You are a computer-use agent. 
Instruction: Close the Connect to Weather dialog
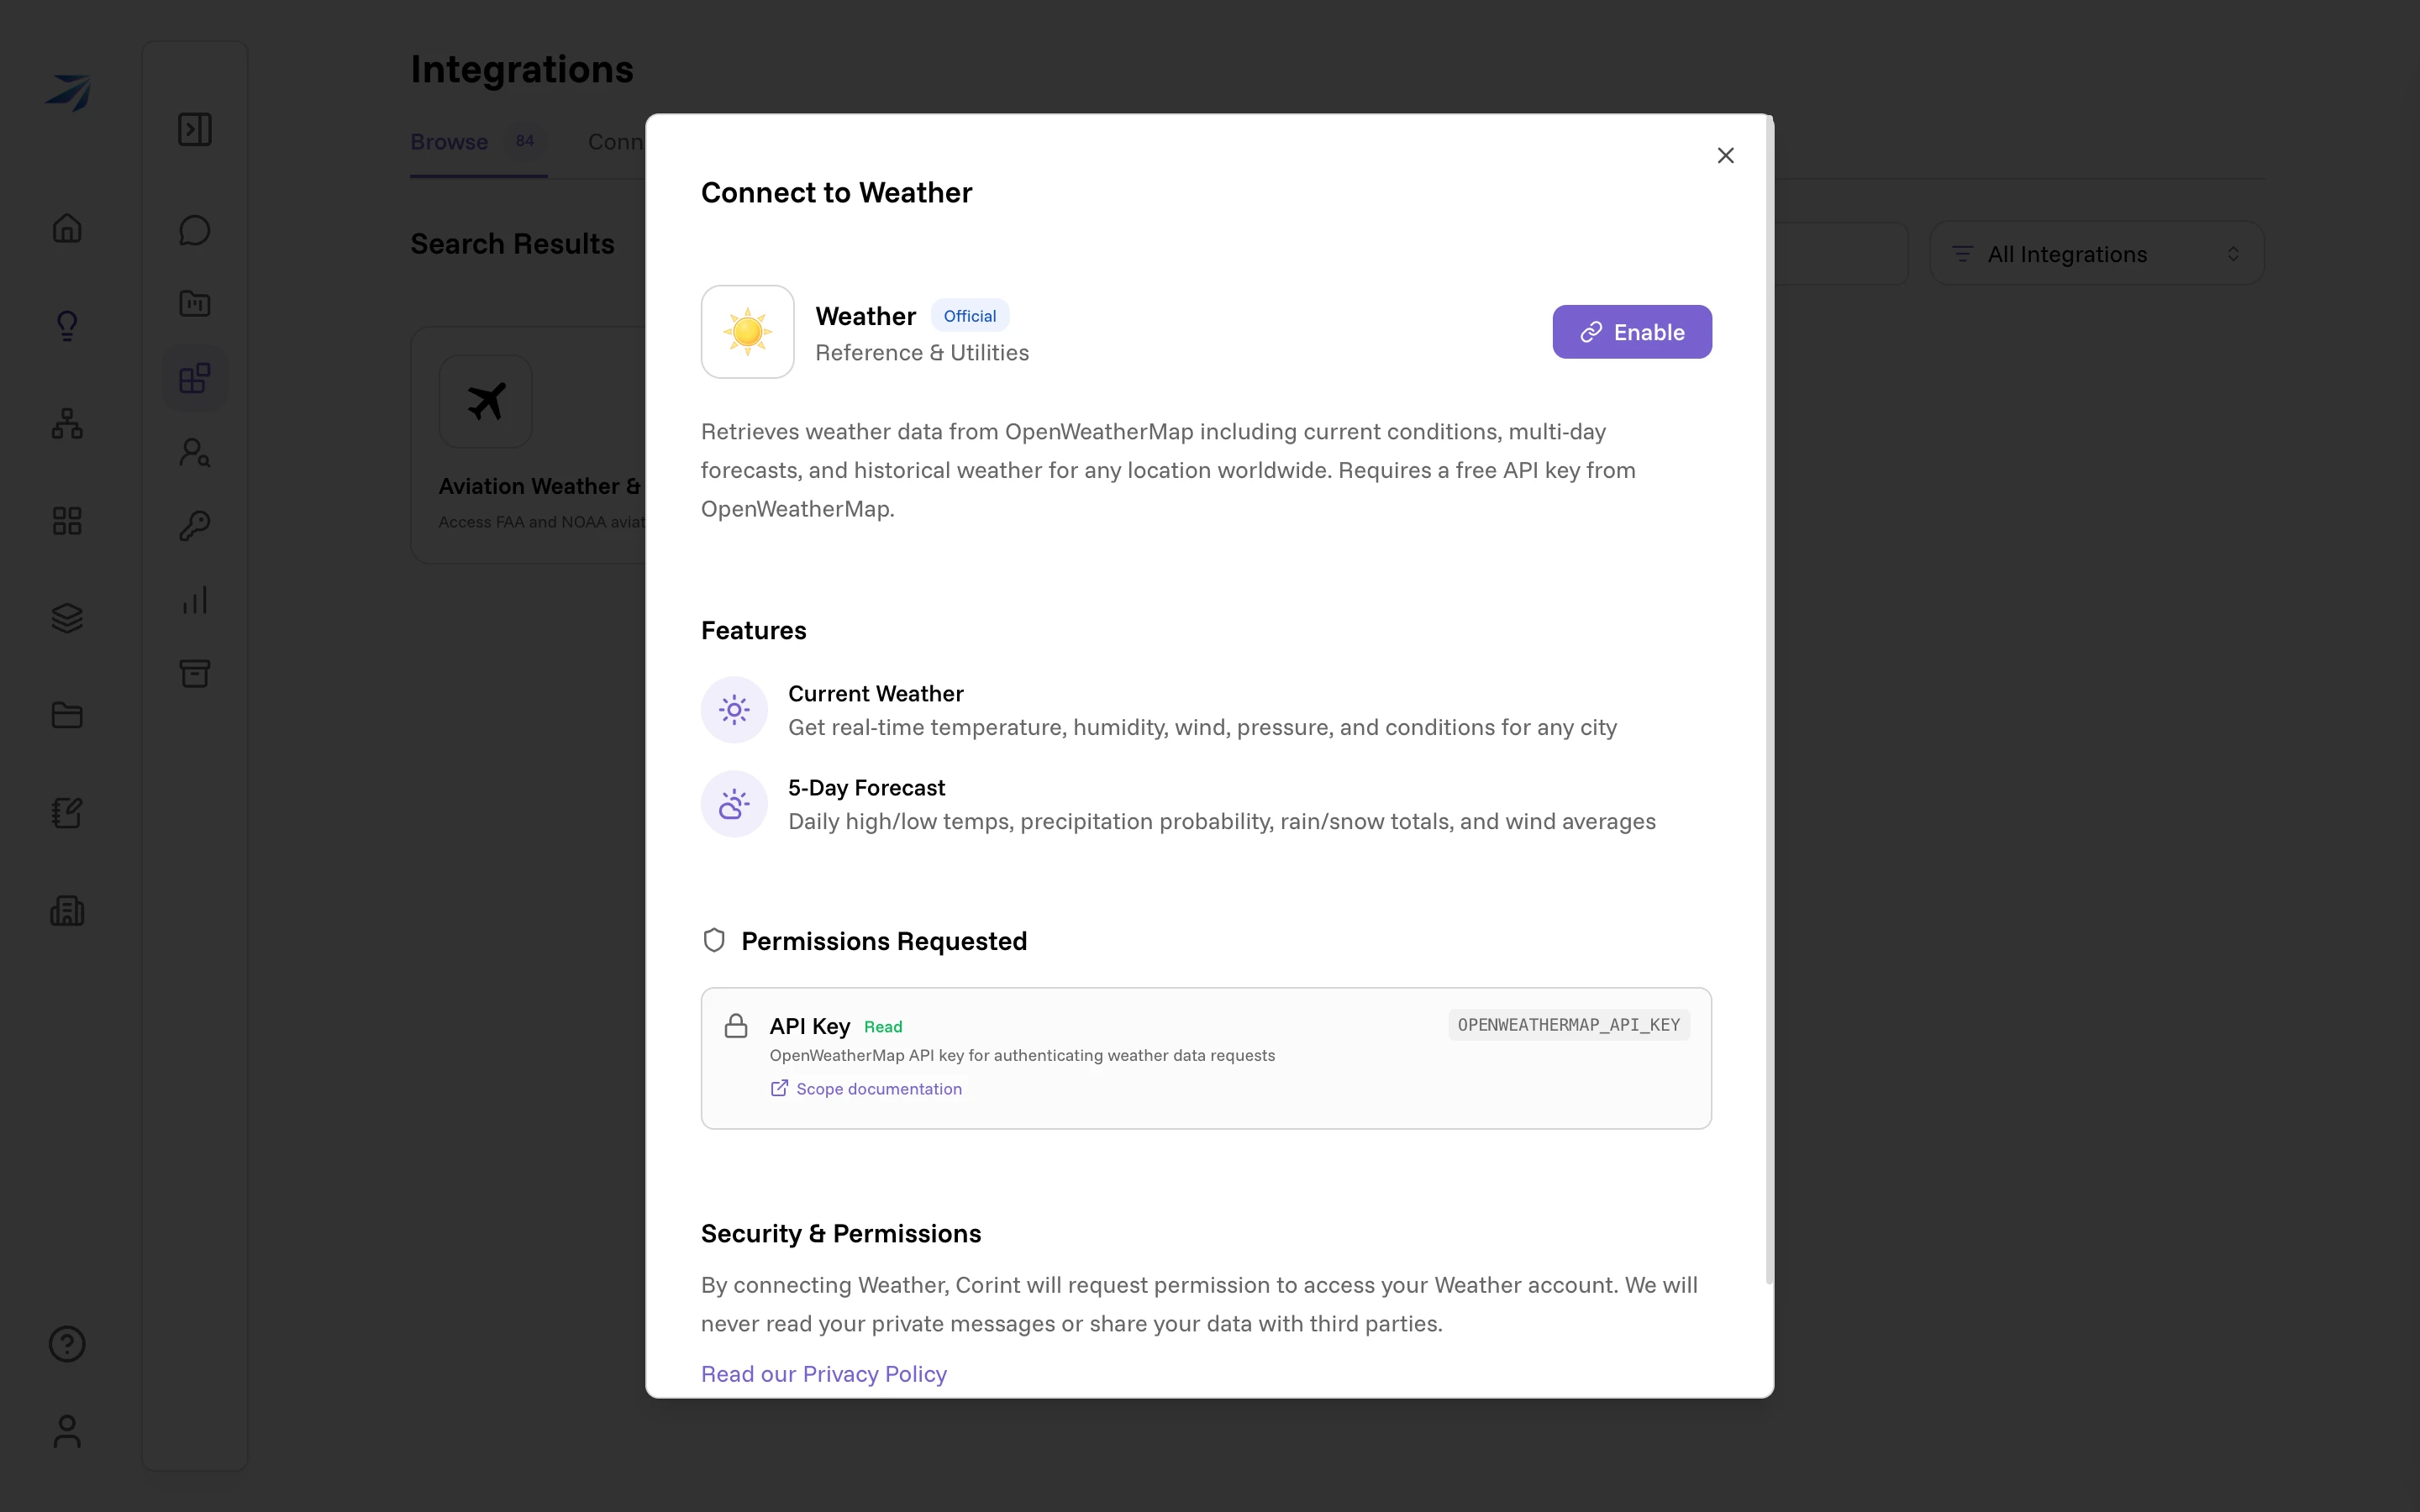tap(1725, 155)
